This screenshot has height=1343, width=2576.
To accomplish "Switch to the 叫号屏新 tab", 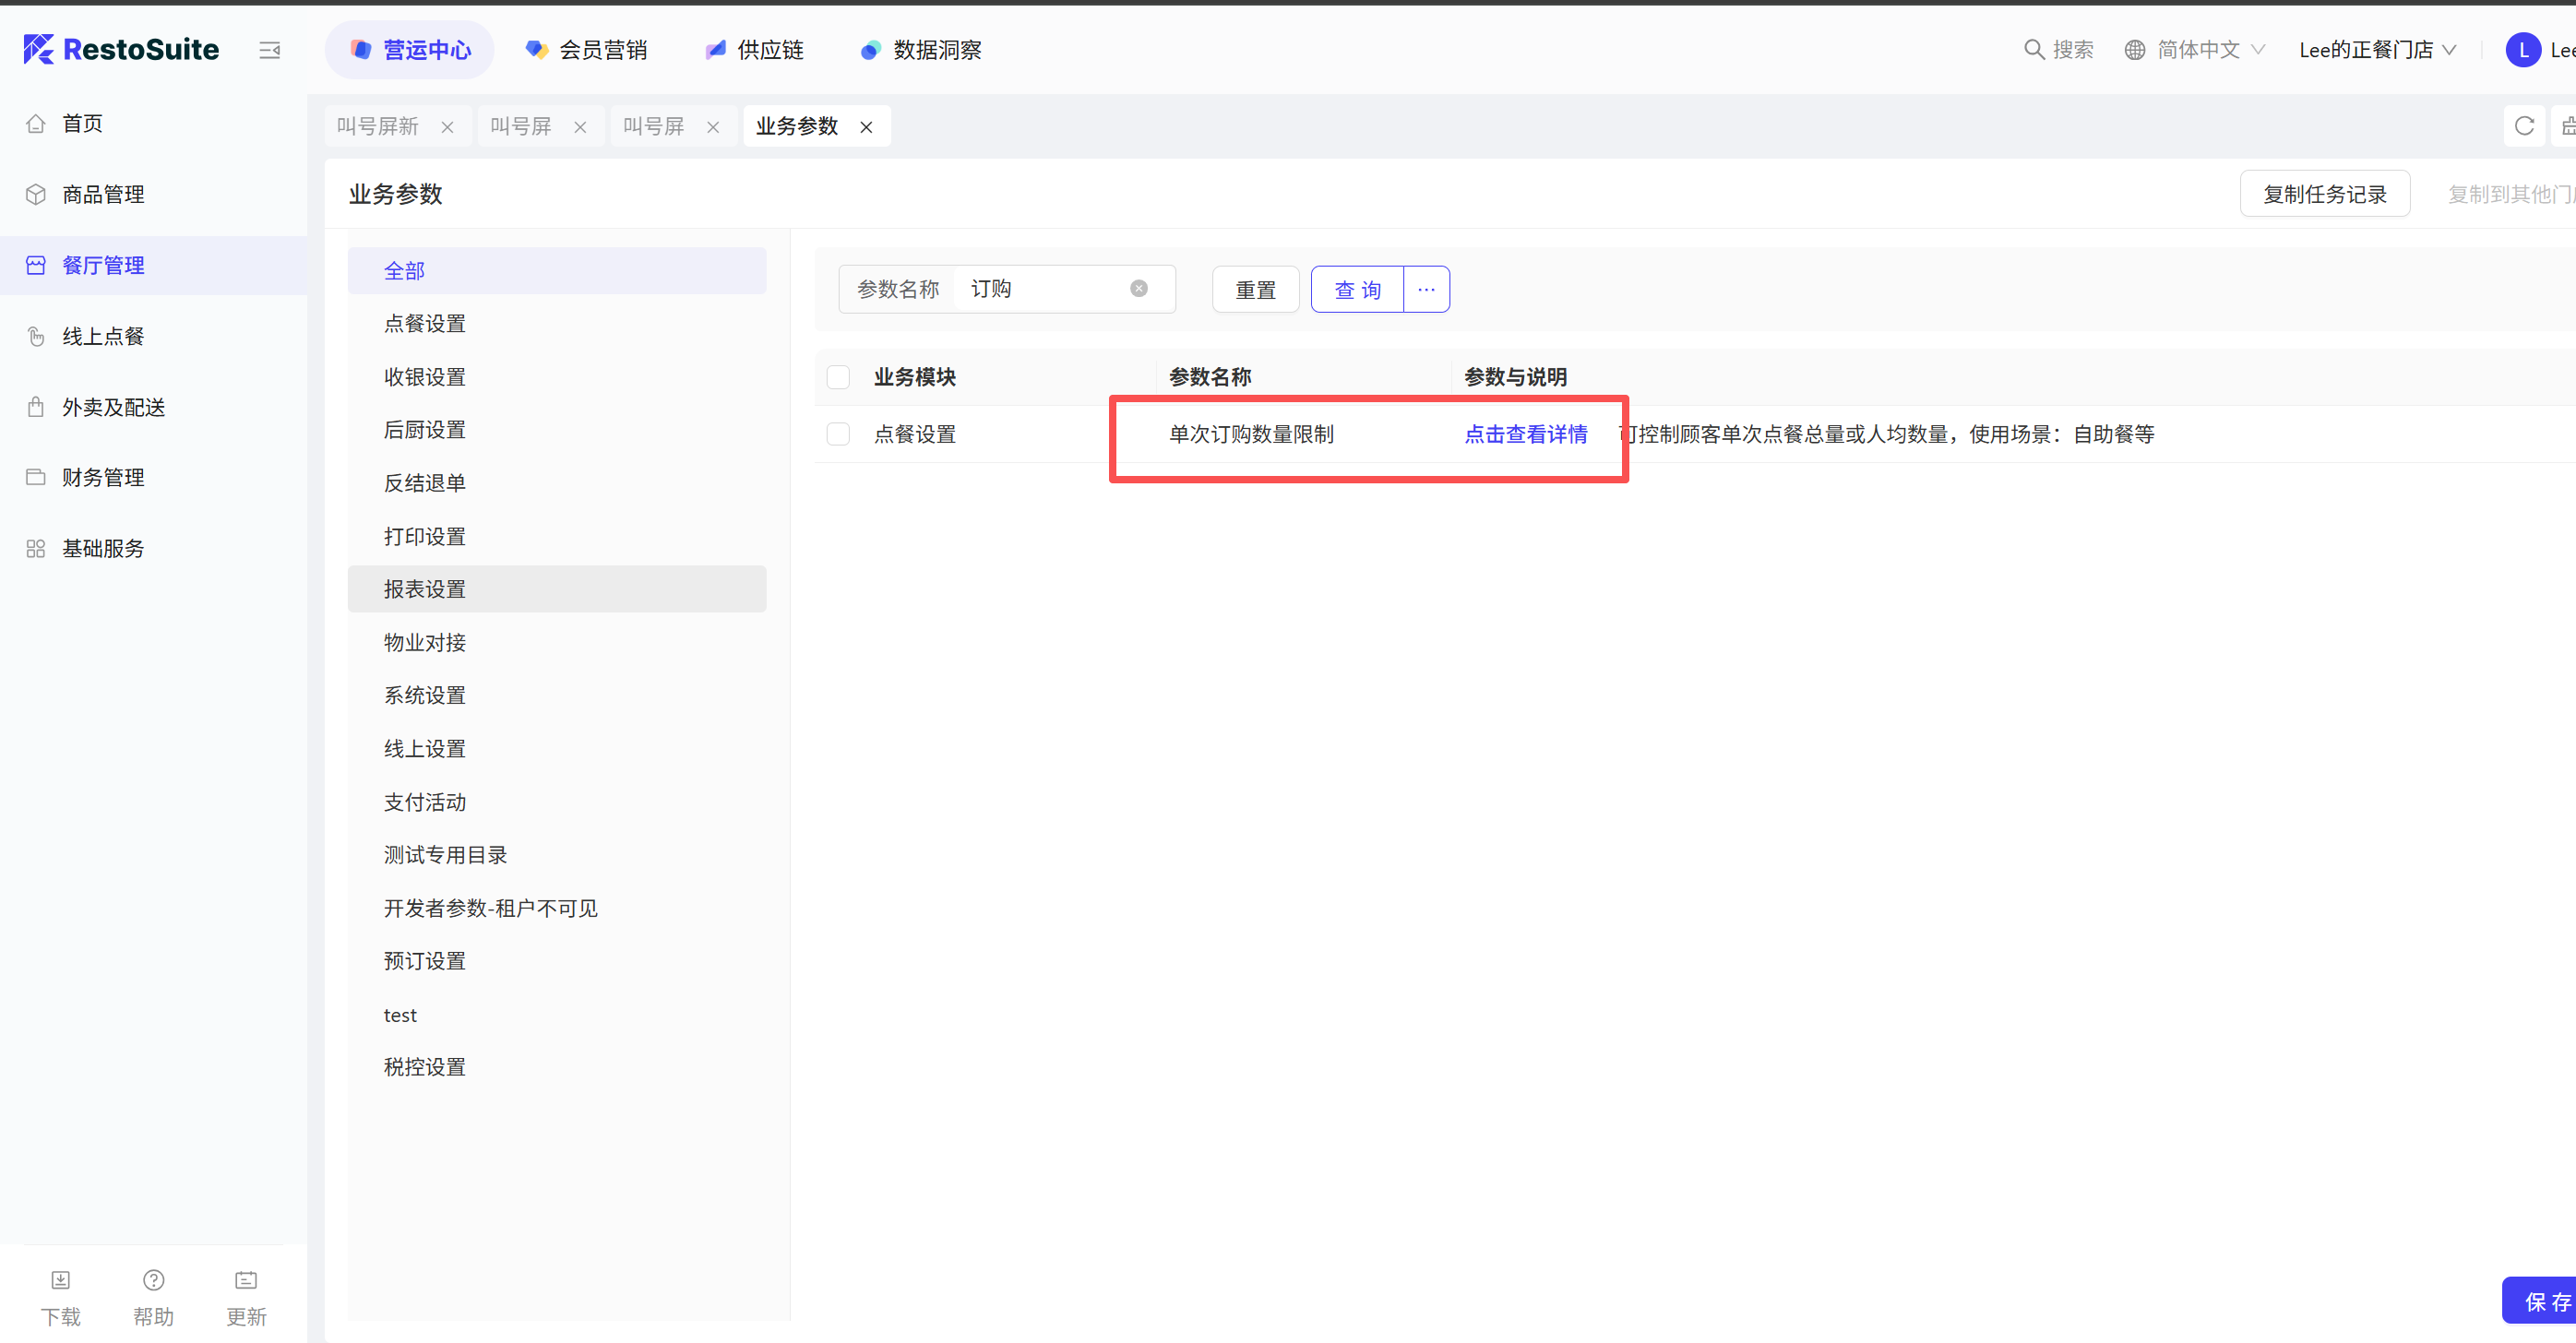I will click(x=378, y=126).
